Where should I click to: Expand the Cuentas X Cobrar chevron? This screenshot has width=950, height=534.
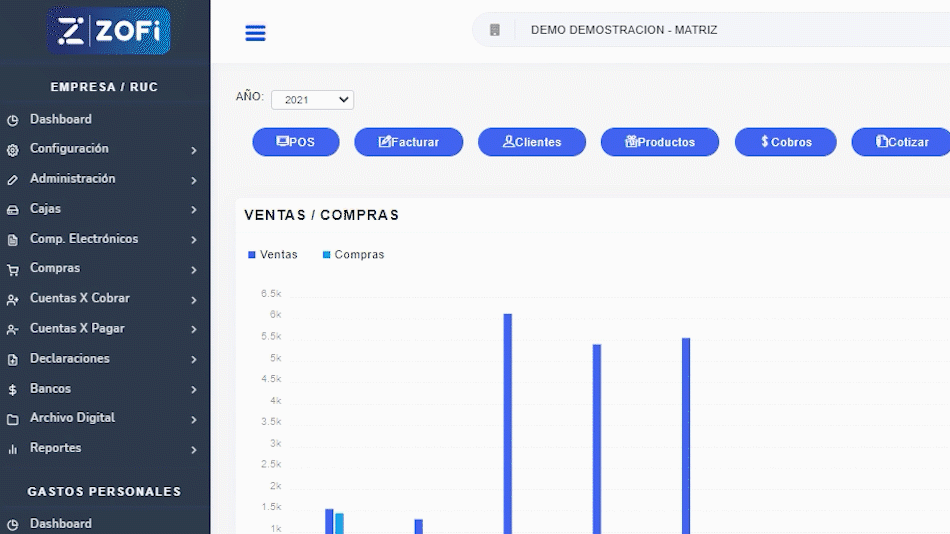[x=193, y=300]
